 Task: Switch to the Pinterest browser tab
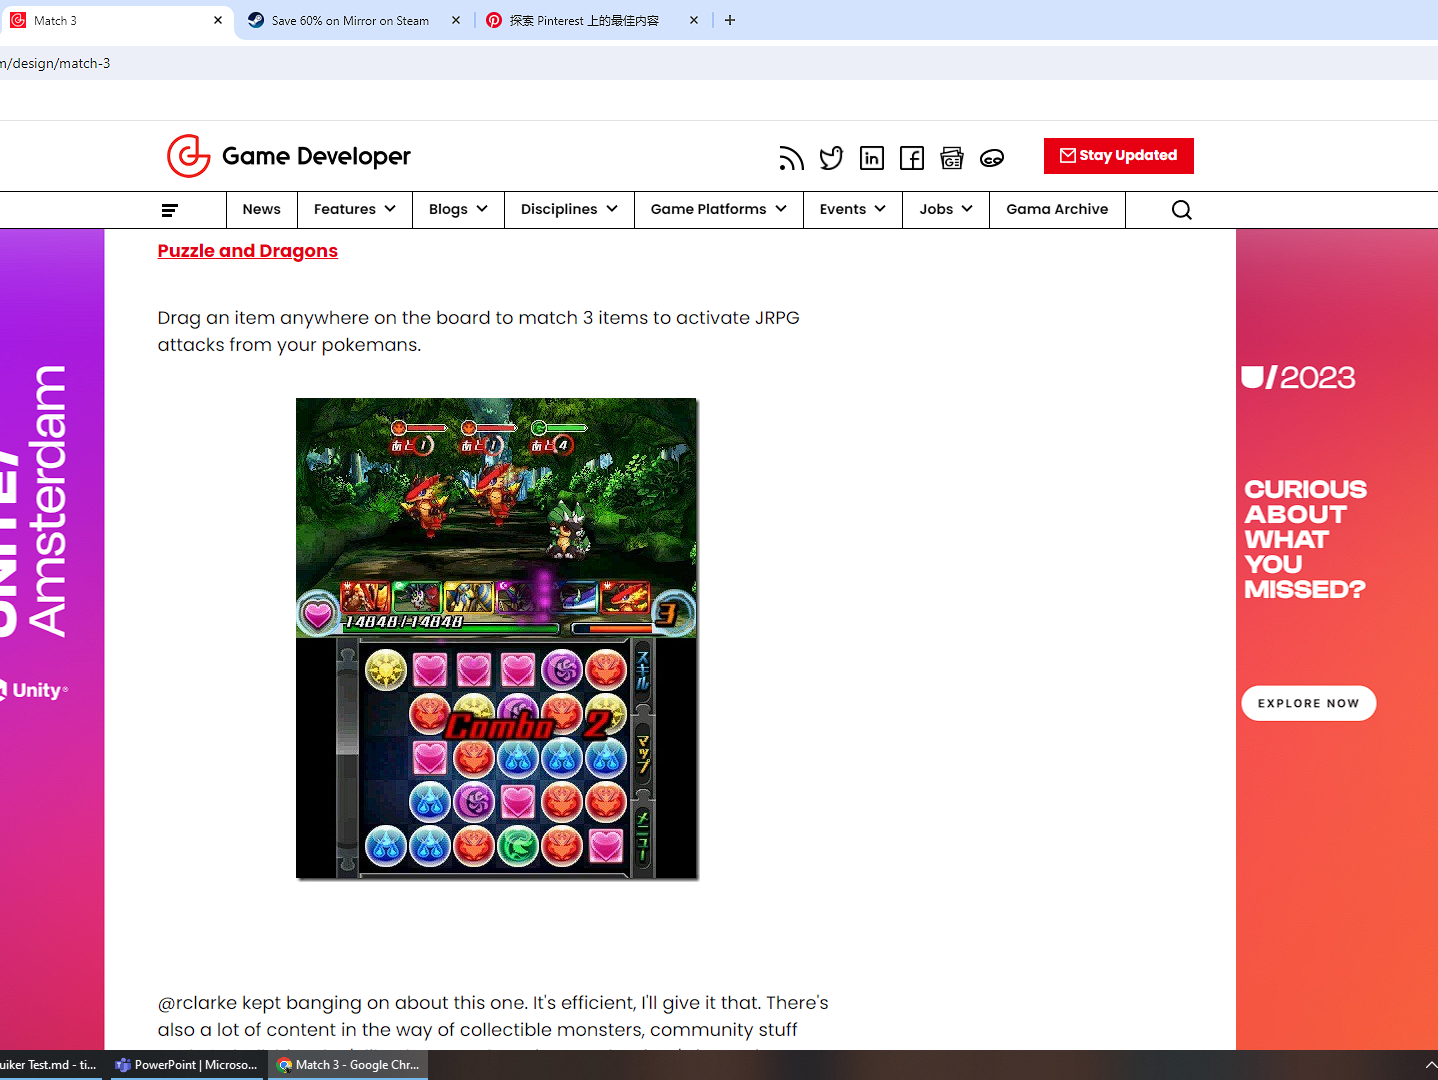(584, 20)
